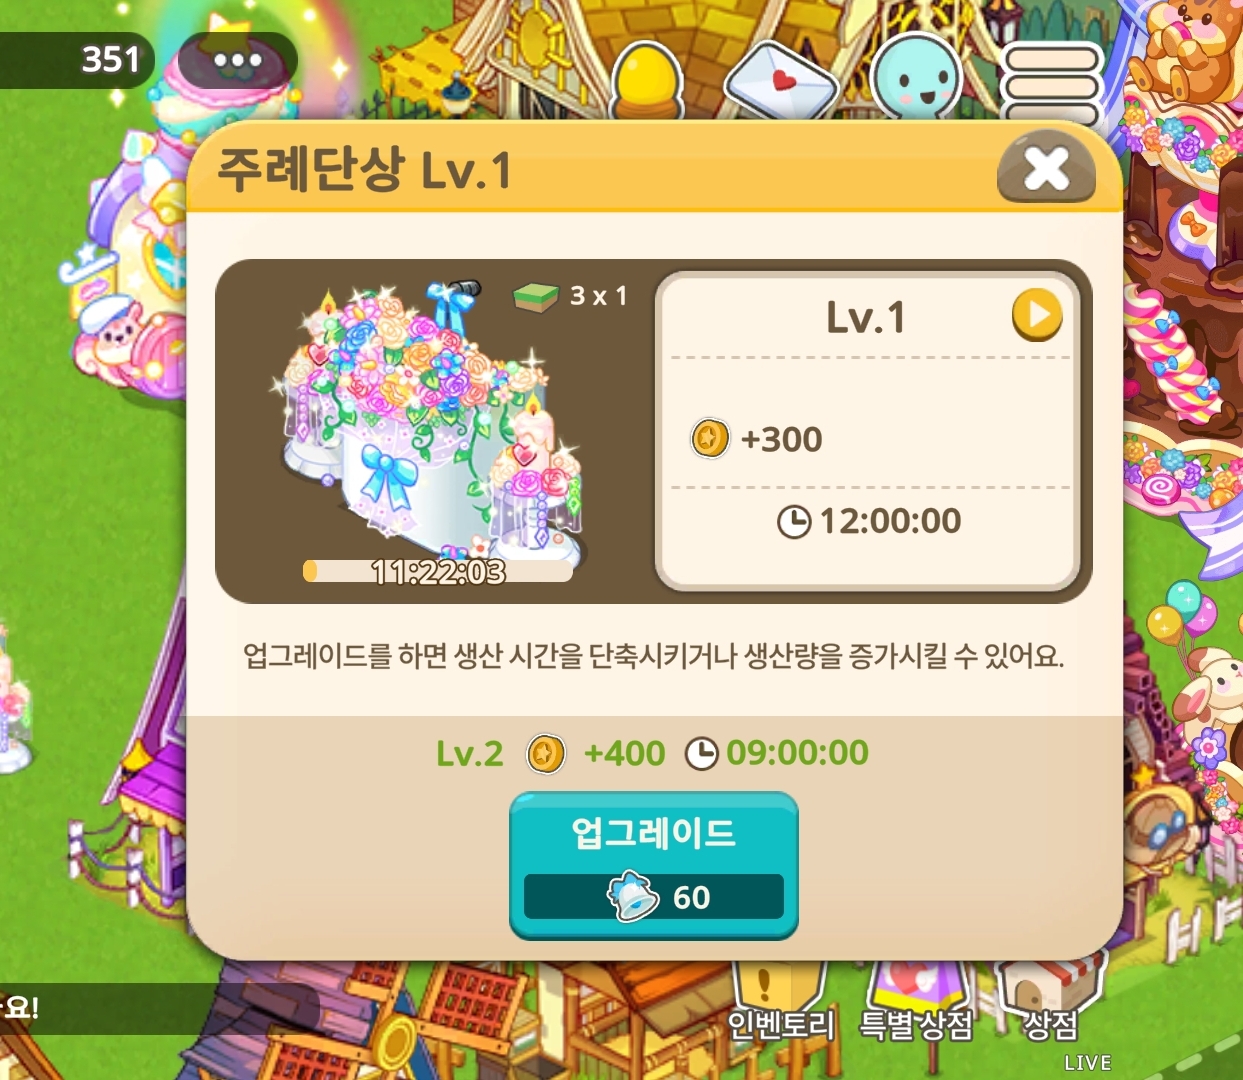Click the green 3 x 1 tile size icon

pos(536,296)
